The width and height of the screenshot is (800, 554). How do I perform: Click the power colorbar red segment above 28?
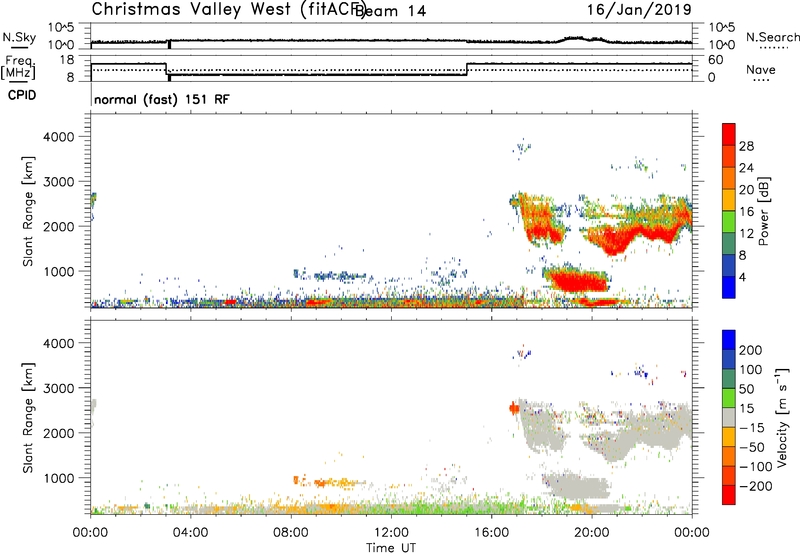click(x=729, y=134)
